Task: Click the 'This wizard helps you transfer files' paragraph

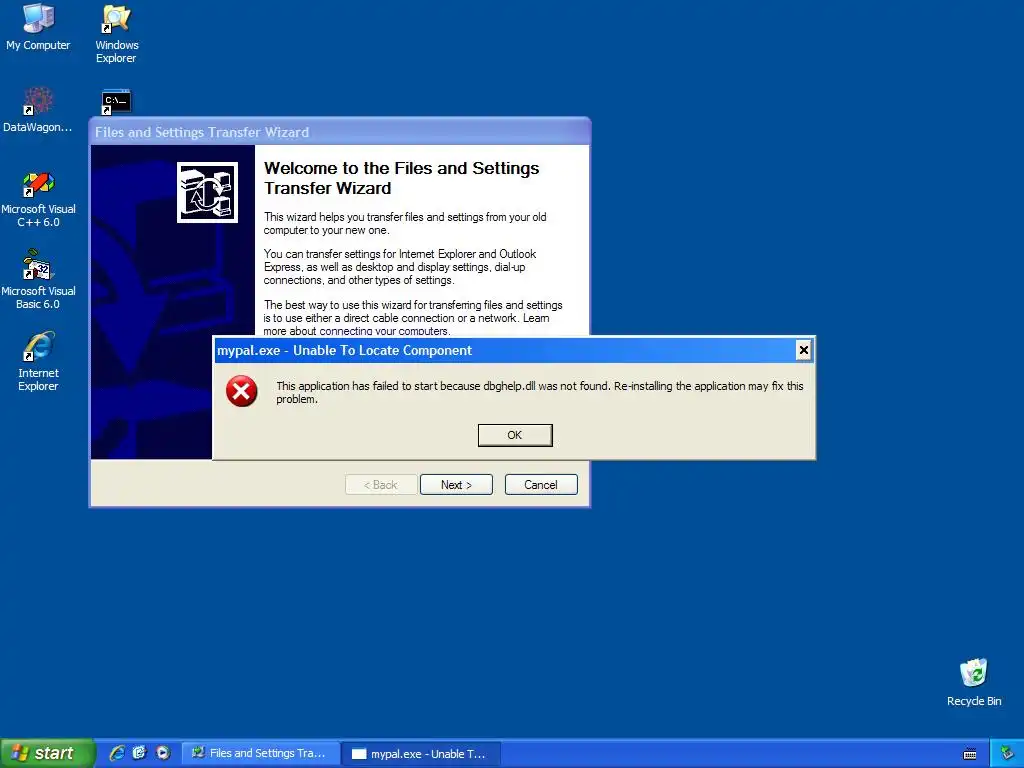Action: 405,223
